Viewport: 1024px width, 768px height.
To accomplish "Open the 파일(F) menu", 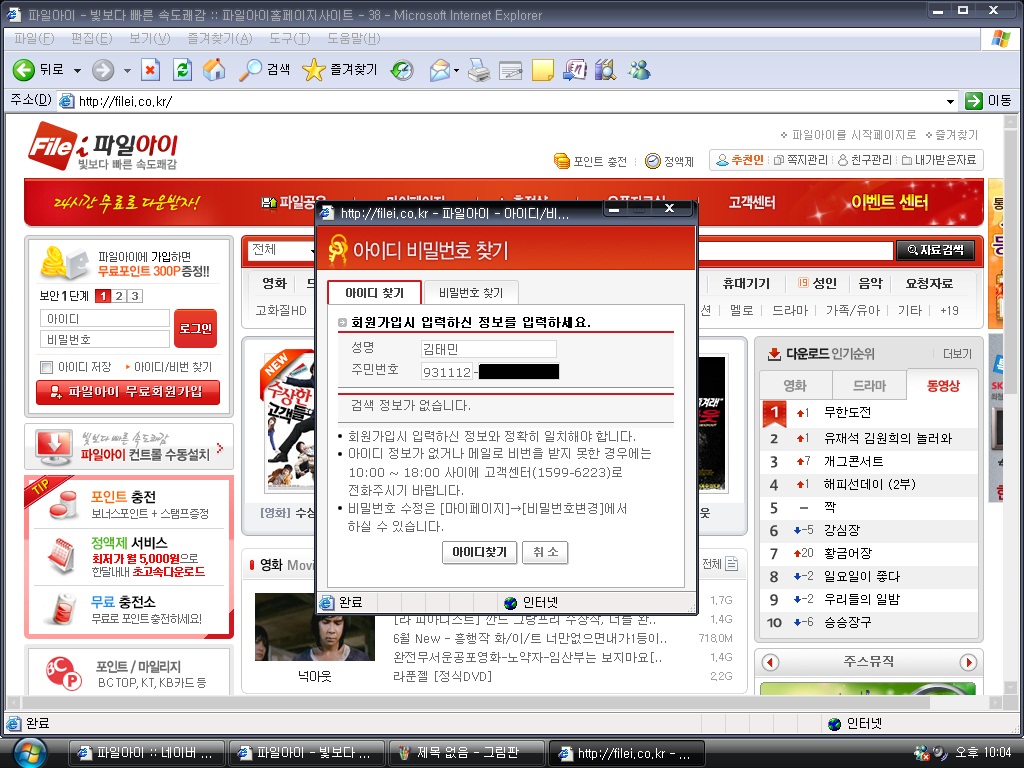I will pyautogui.click(x=34, y=39).
